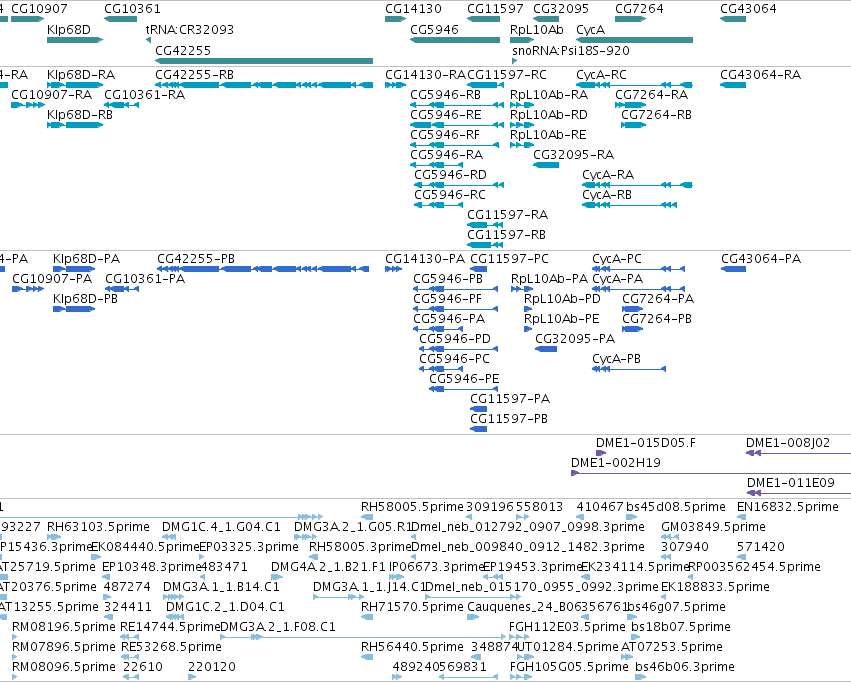Select the CG32095 gene label
The image size is (851, 682).
click(x=561, y=9)
